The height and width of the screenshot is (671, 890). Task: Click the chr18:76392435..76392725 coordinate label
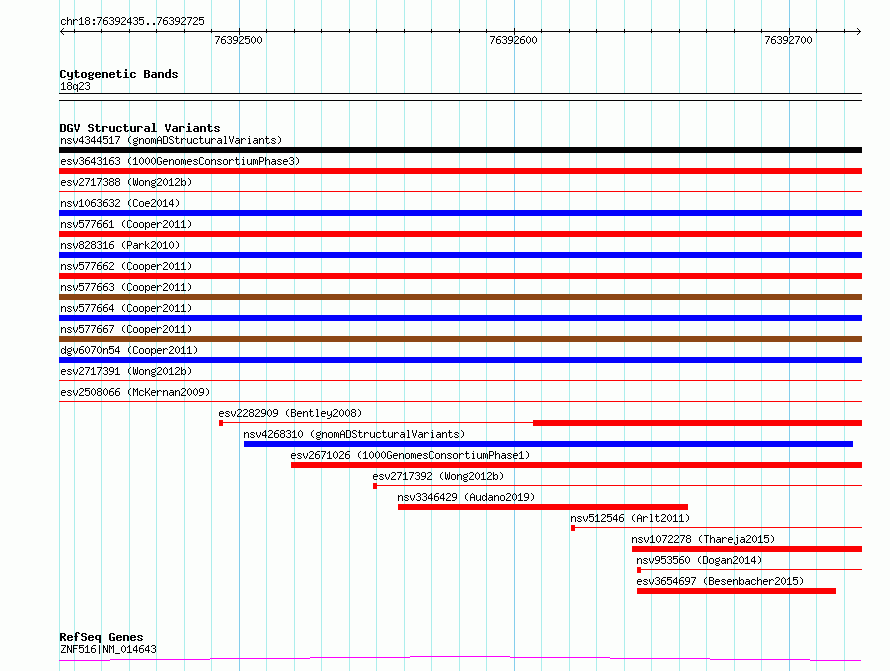132,21
